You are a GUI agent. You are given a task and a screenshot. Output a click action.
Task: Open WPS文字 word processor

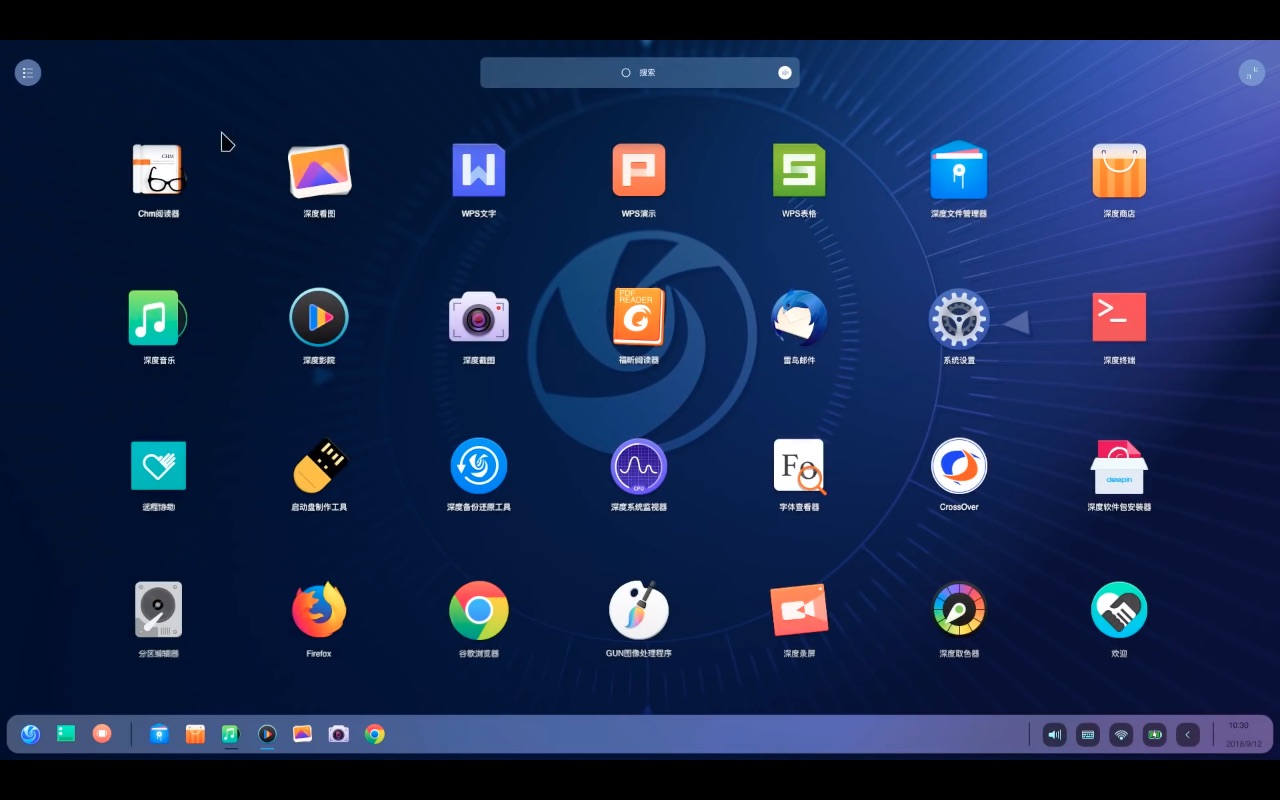point(479,170)
